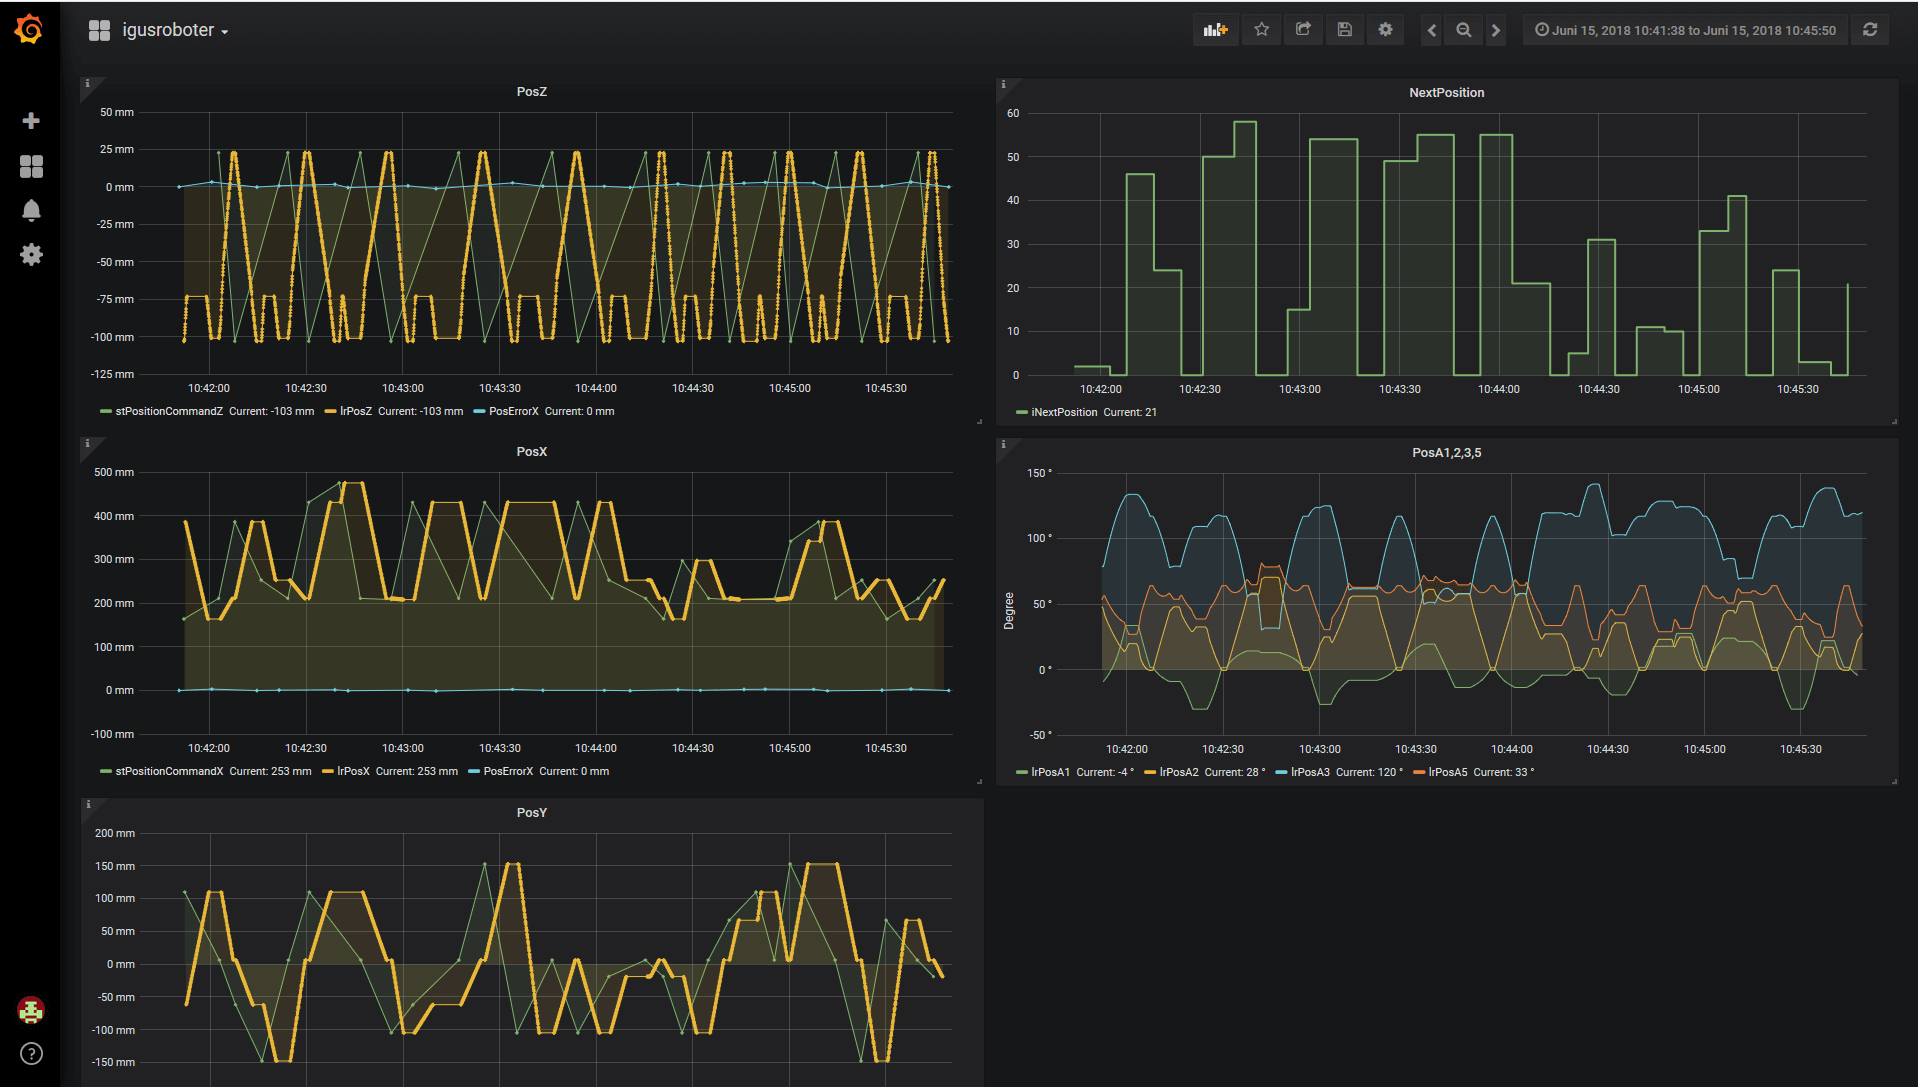The height and width of the screenshot is (1087, 1918).
Task: Open the time range picker
Action: click(1685, 30)
